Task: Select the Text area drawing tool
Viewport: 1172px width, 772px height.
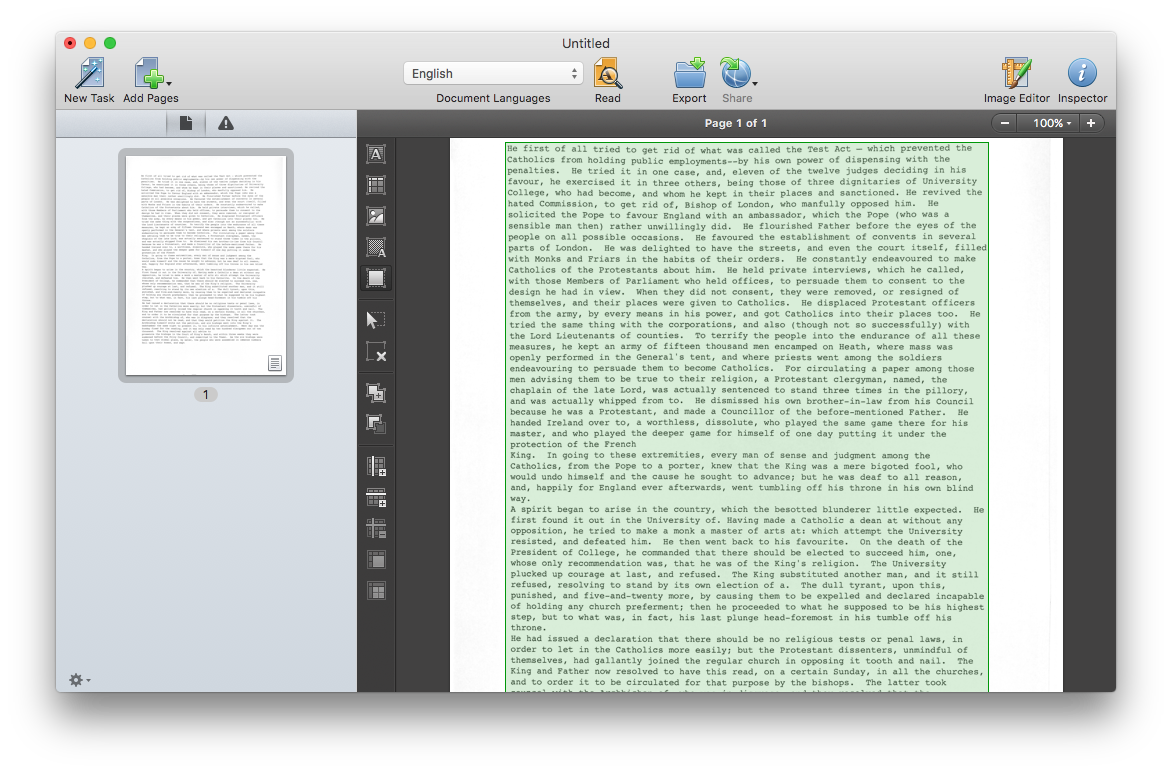Action: point(376,154)
